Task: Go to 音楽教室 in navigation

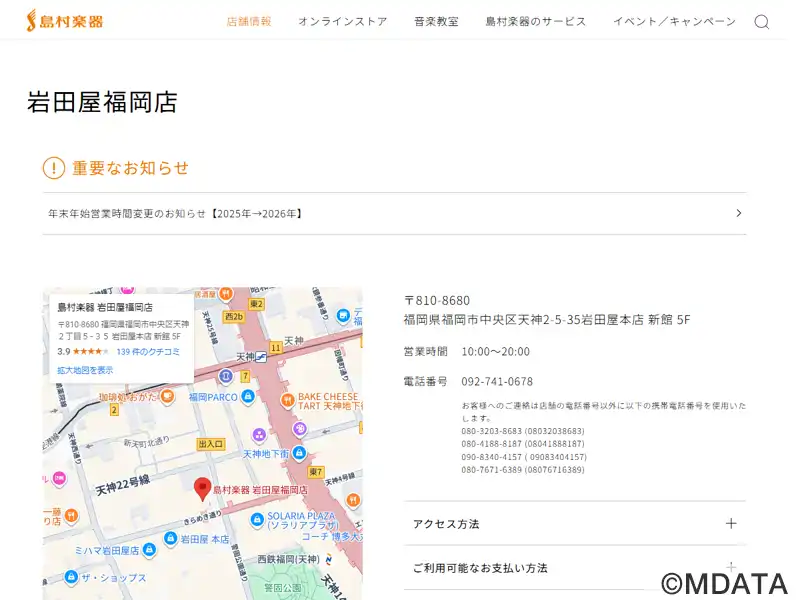Action: tap(436, 21)
